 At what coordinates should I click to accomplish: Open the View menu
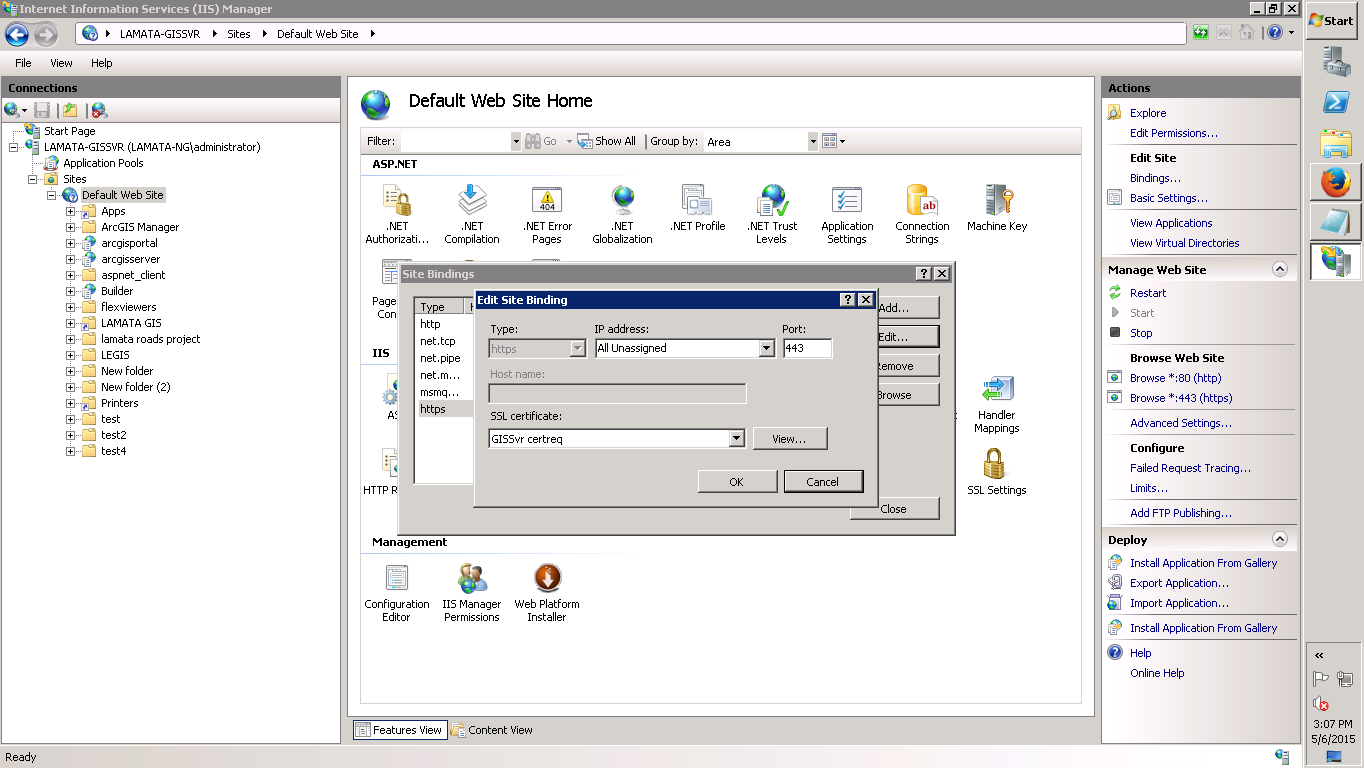pos(61,63)
